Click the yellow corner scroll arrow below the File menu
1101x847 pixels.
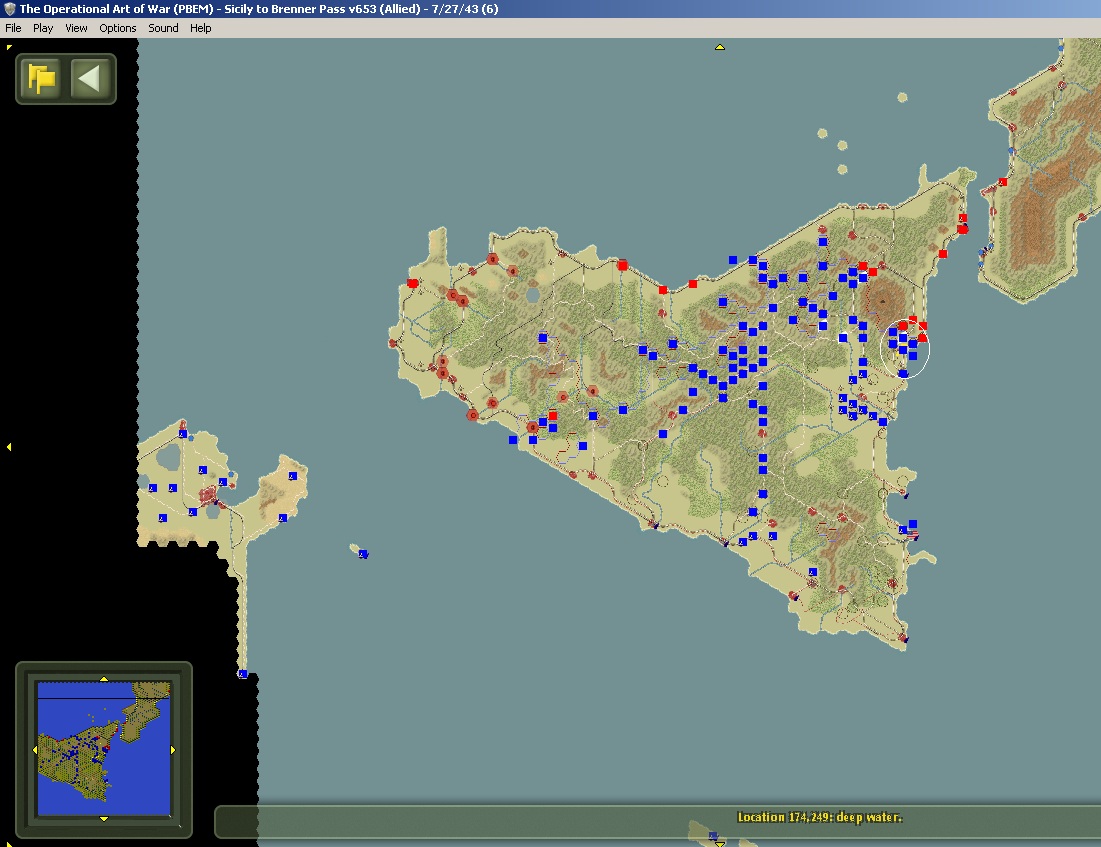pos(8,48)
